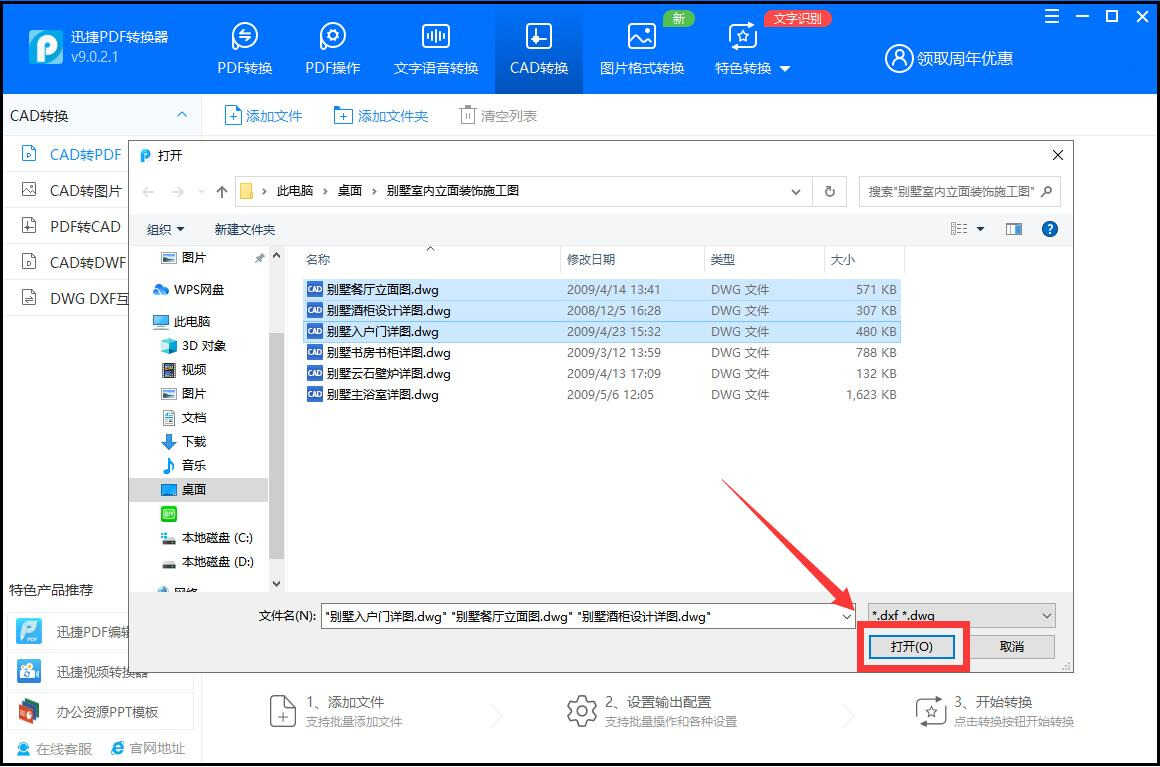
Task: Click the 添加文件 toolbar button
Action: 263,115
